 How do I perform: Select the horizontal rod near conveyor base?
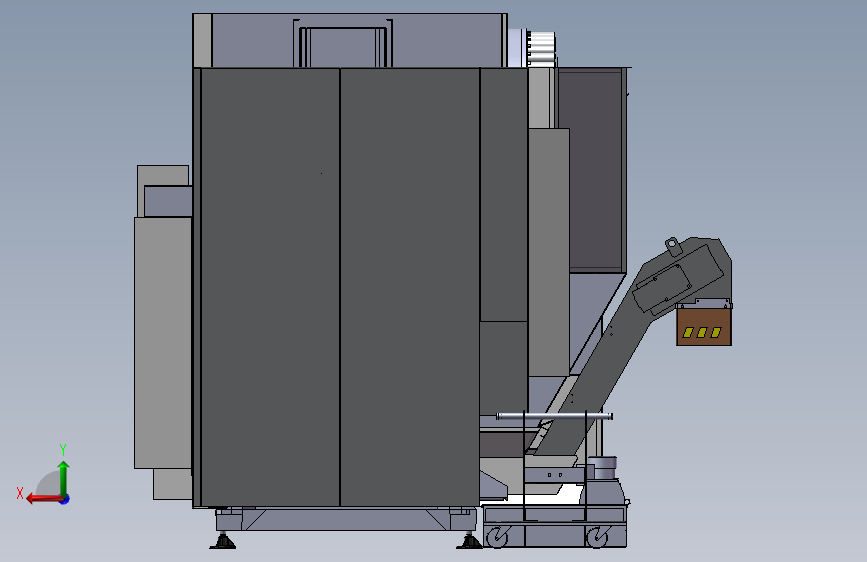coord(554,417)
